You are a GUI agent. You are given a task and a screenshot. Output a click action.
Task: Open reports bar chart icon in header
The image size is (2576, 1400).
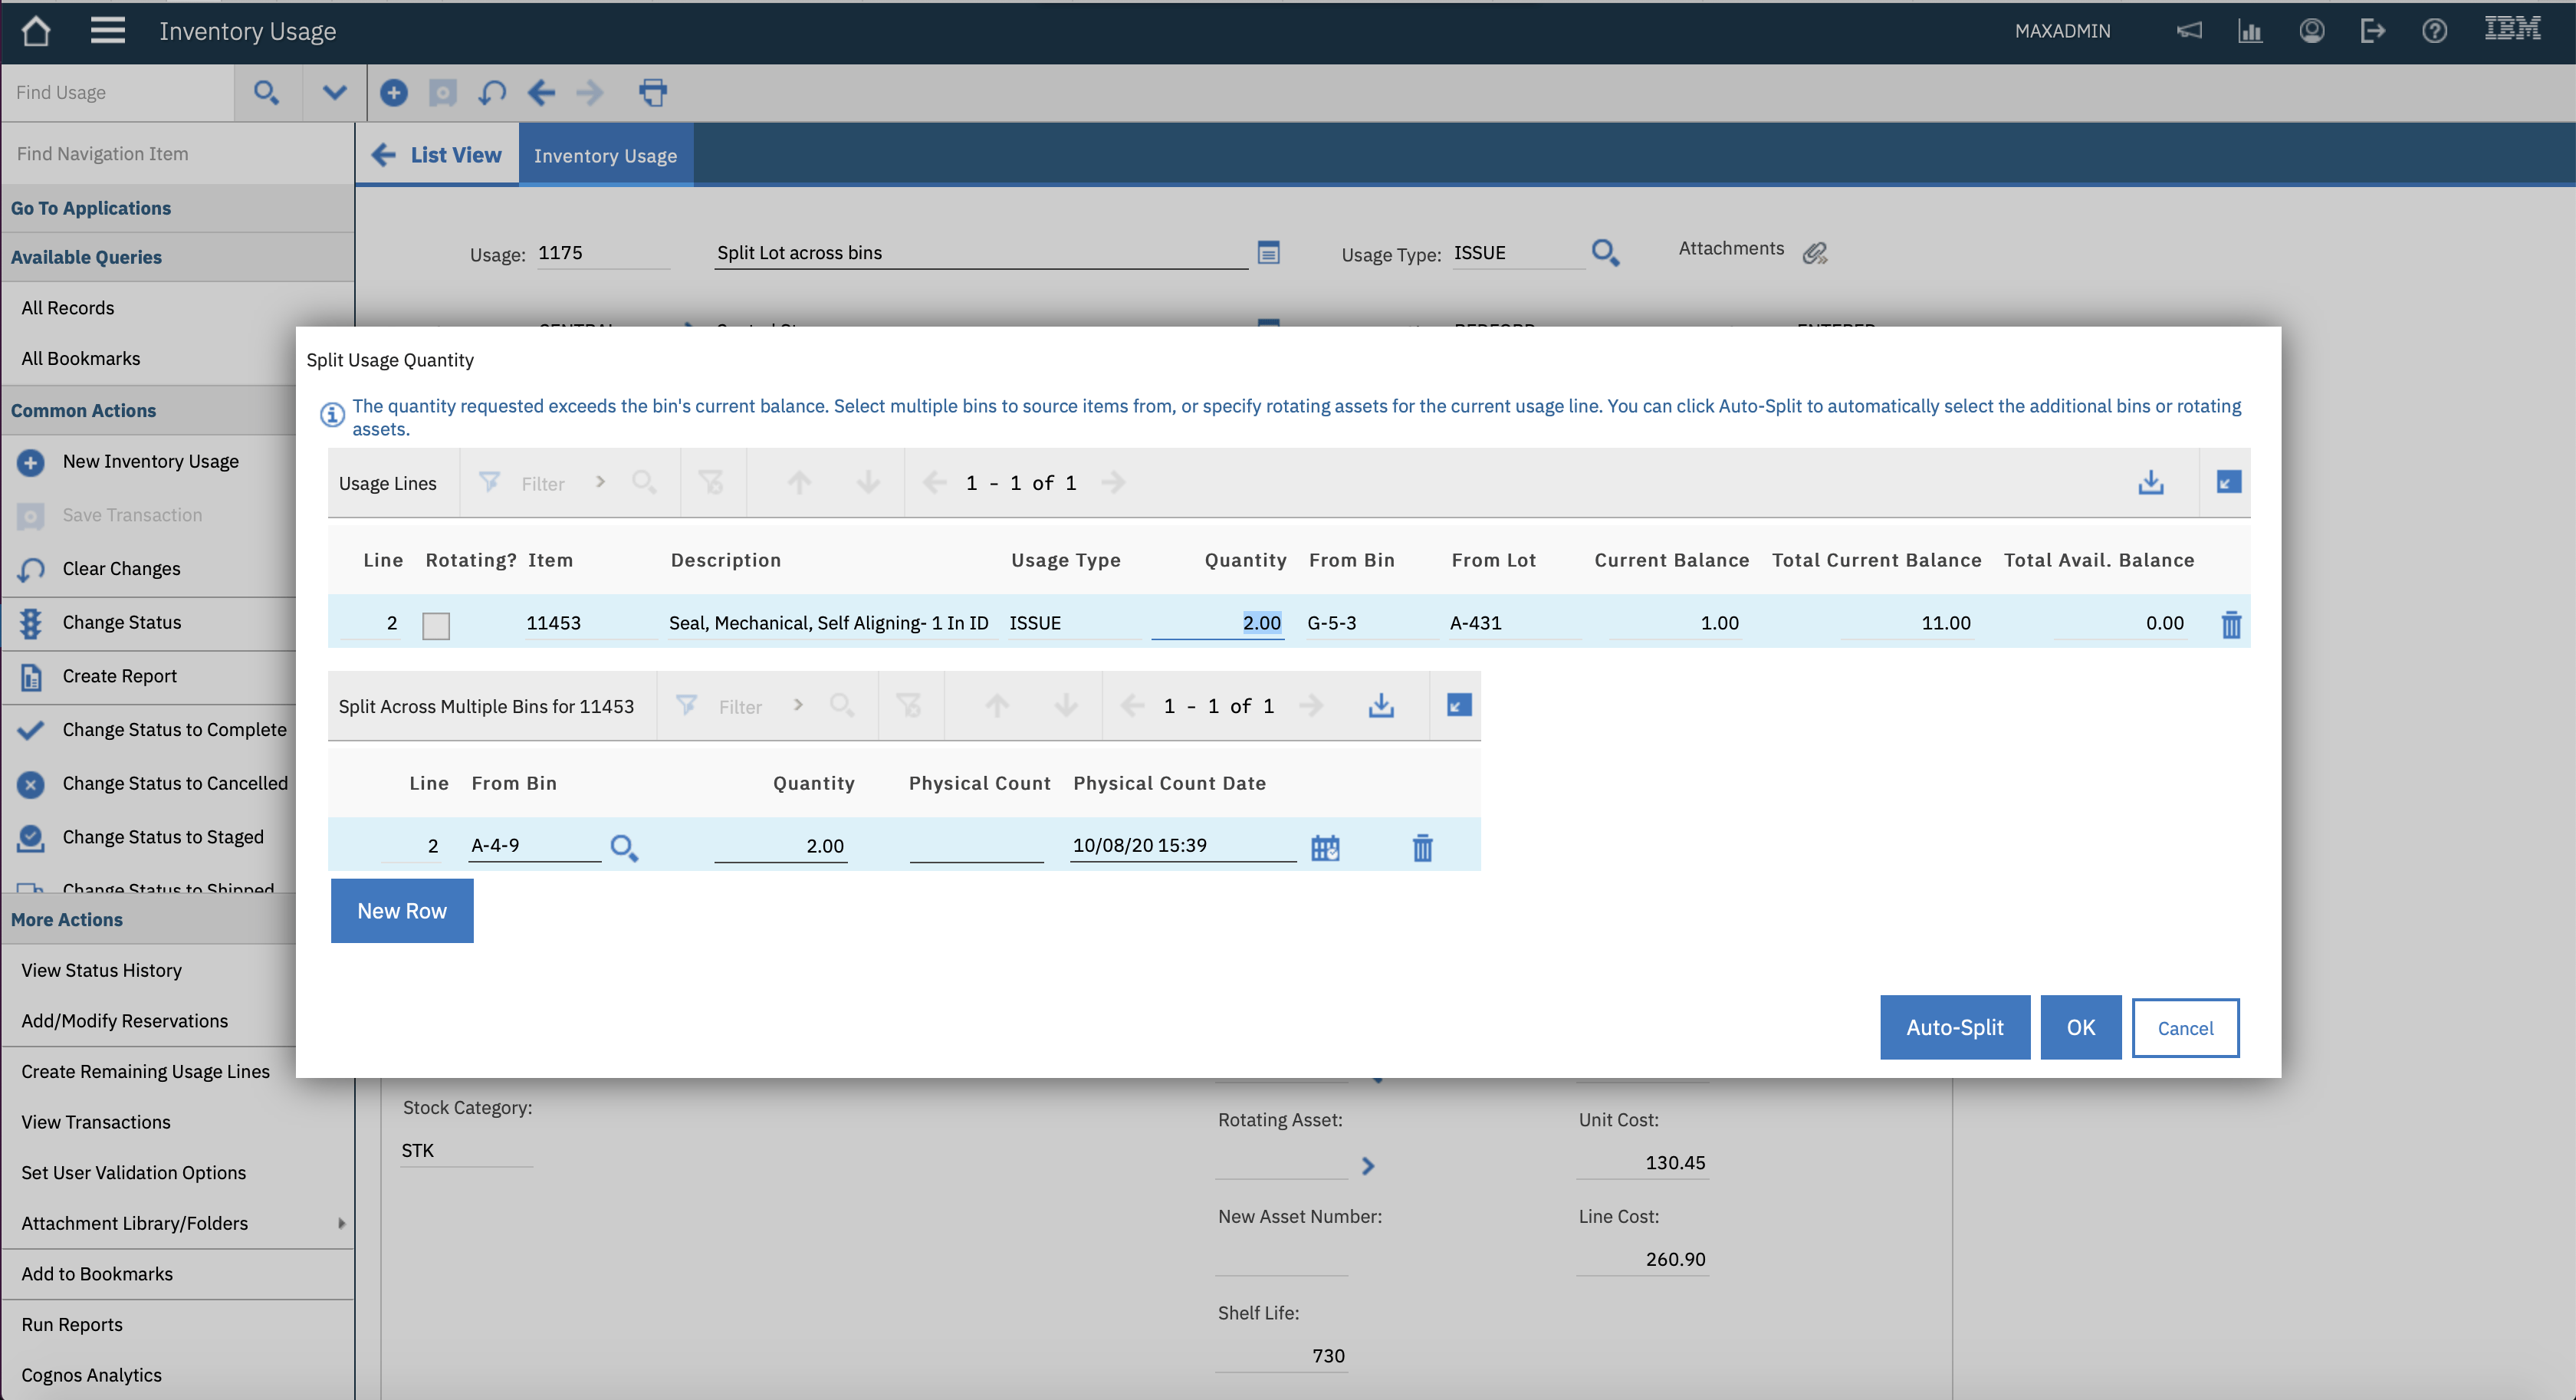coord(2250,31)
